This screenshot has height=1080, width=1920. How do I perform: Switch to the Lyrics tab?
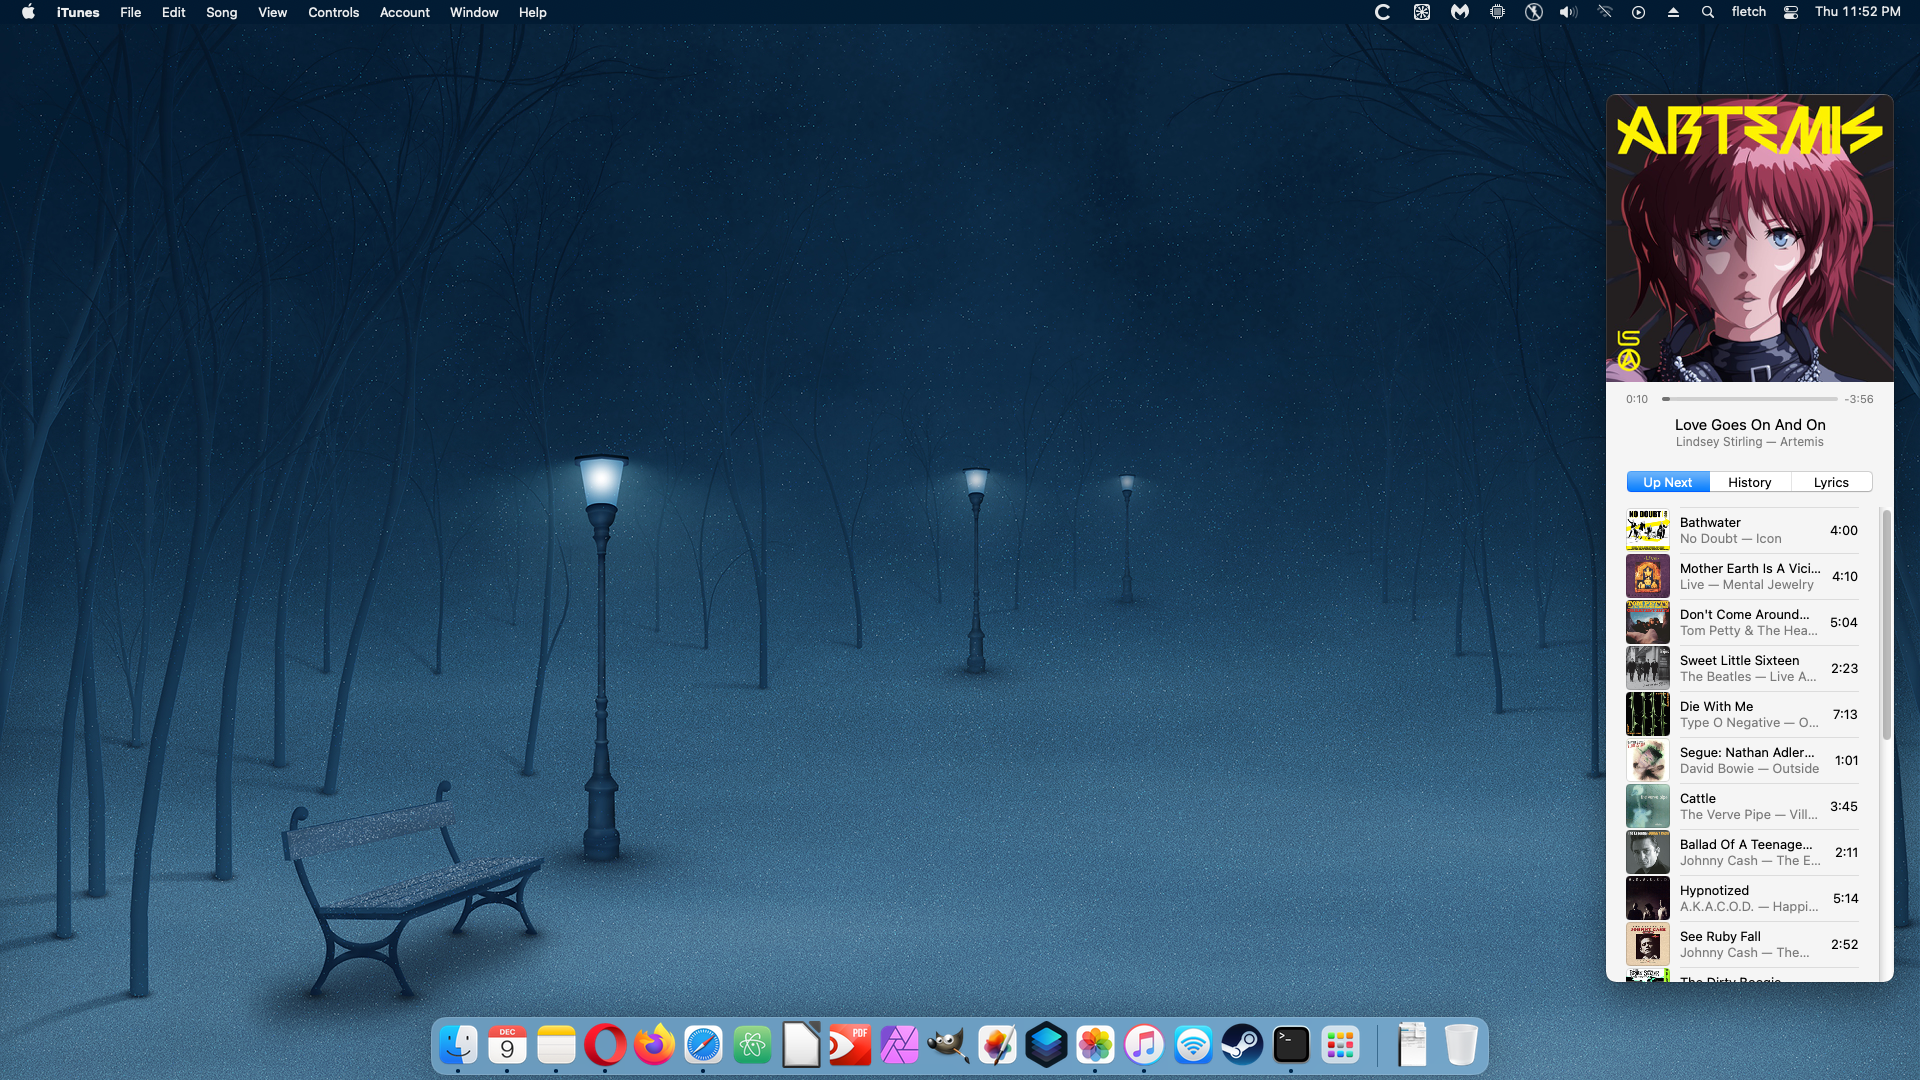point(1832,482)
